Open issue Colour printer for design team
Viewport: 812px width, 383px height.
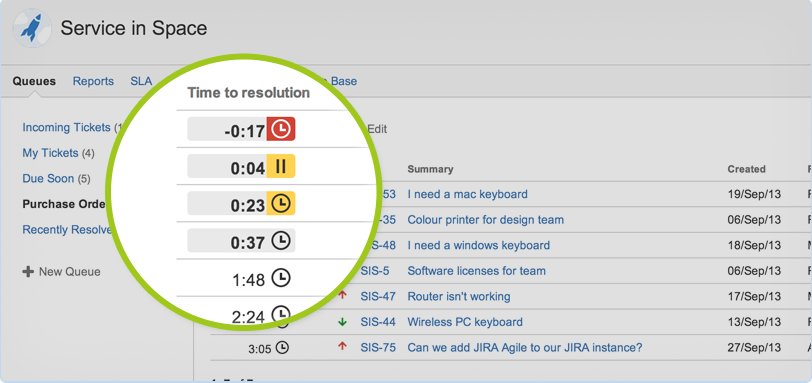486,220
